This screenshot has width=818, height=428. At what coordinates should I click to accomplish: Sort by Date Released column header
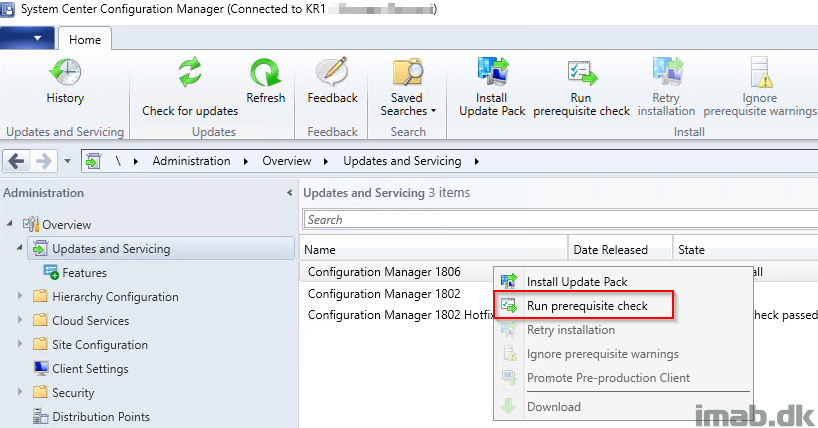click(620, 249)
